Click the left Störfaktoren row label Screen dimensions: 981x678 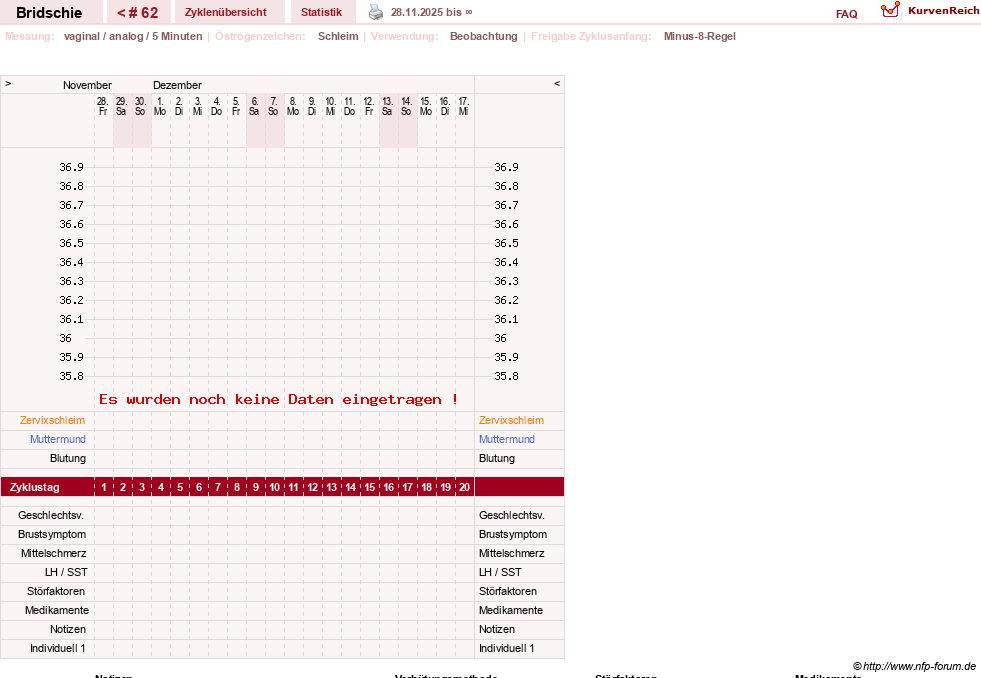tap(56, 591)
